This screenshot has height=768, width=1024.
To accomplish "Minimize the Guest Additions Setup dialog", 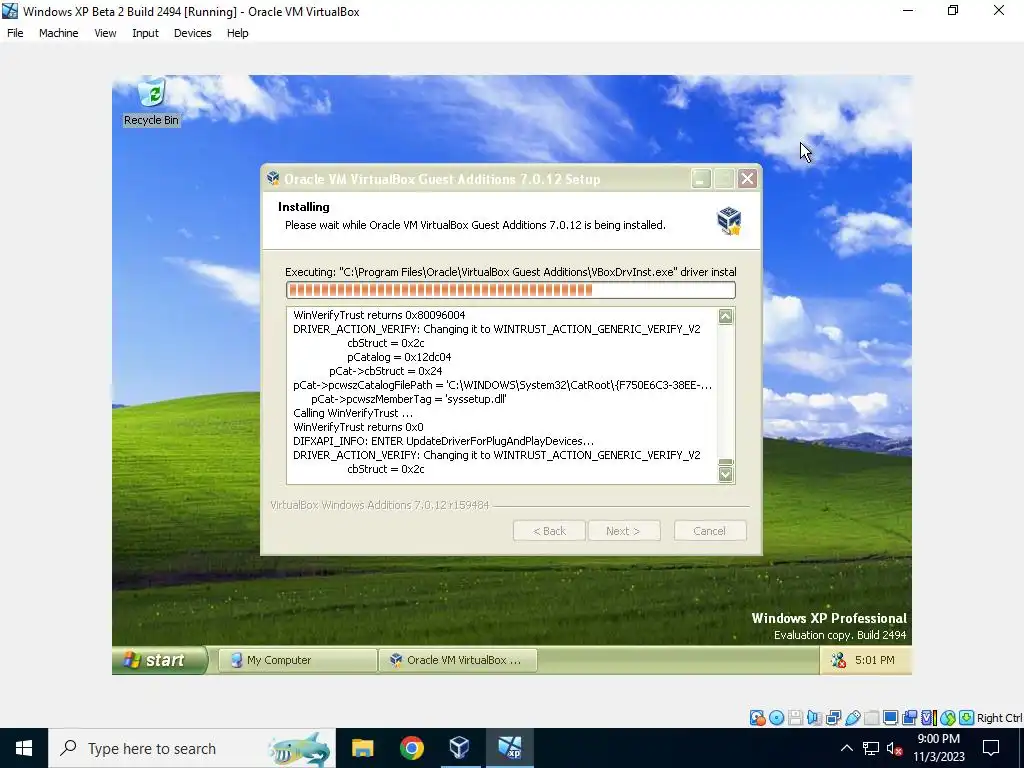I will click(701, 179).
